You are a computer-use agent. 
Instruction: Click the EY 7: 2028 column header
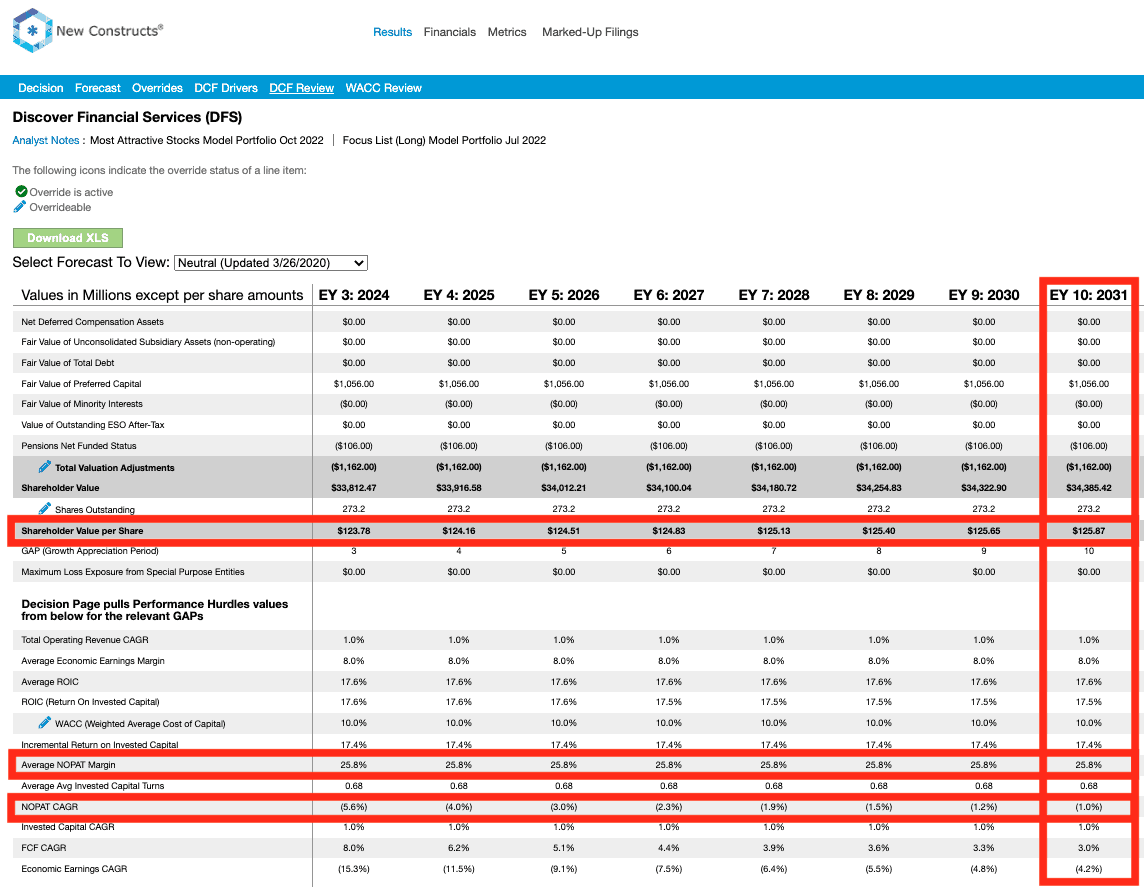(774, 295)
